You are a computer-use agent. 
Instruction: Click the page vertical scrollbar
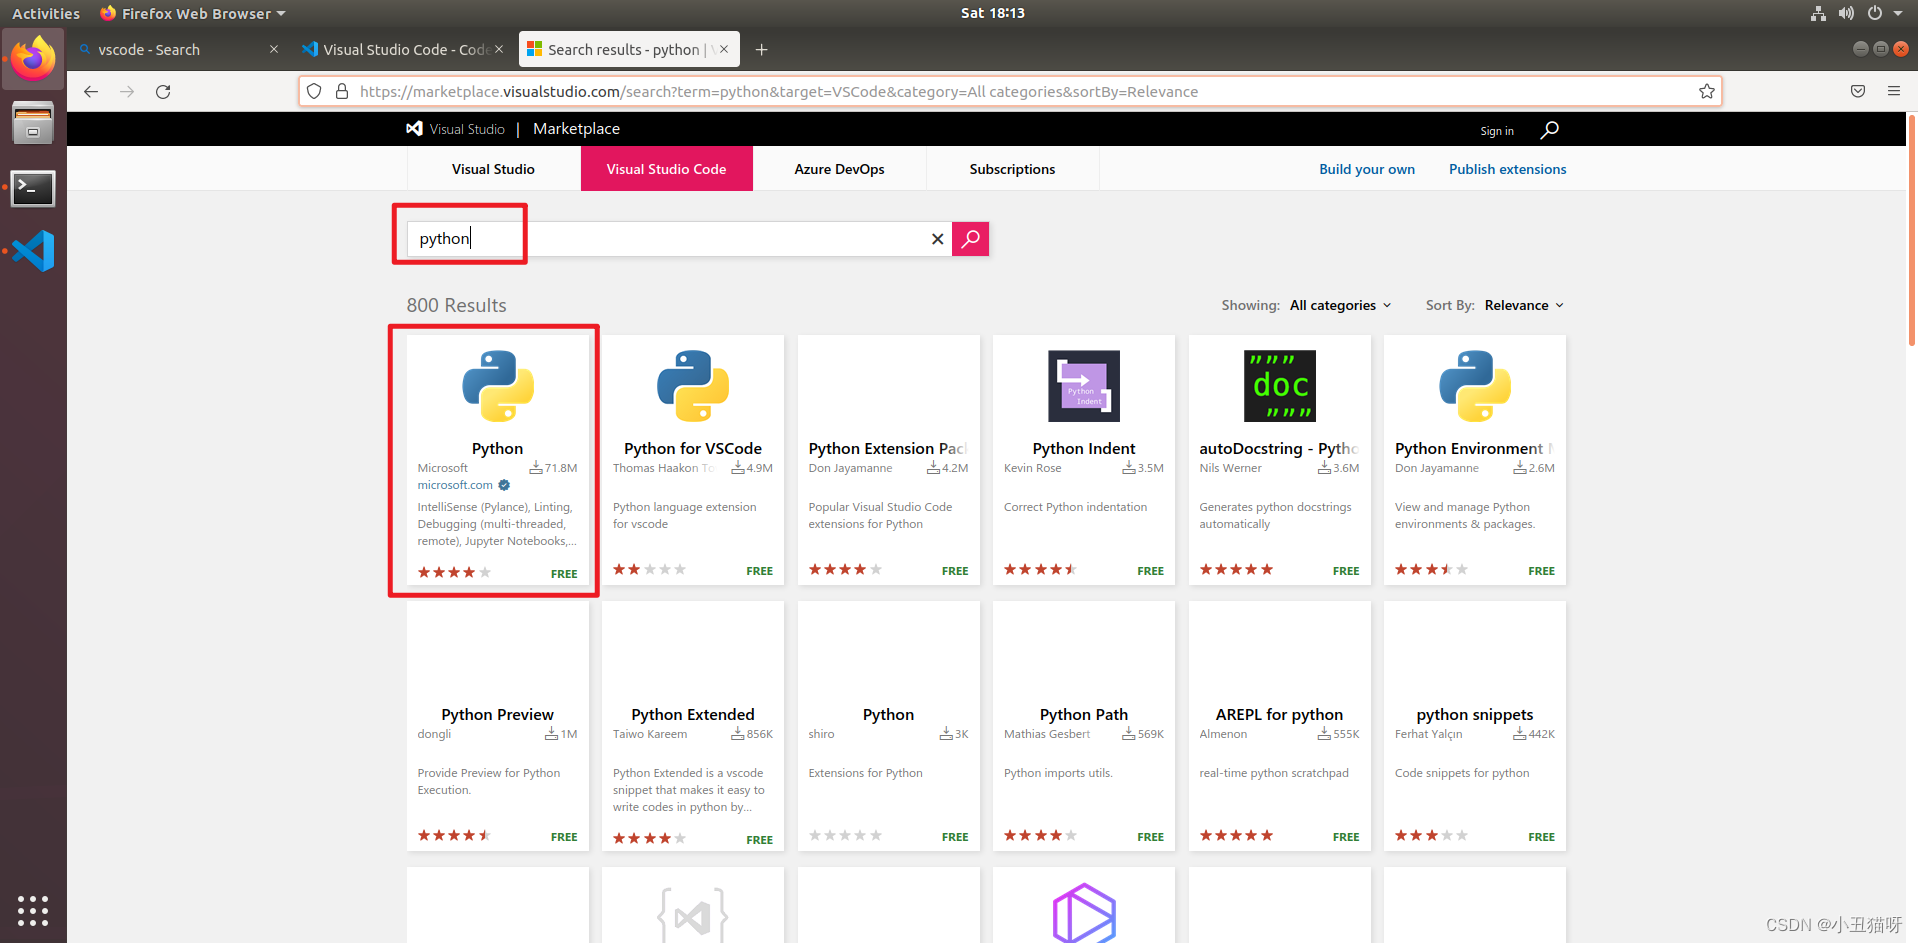[1912, 230]
